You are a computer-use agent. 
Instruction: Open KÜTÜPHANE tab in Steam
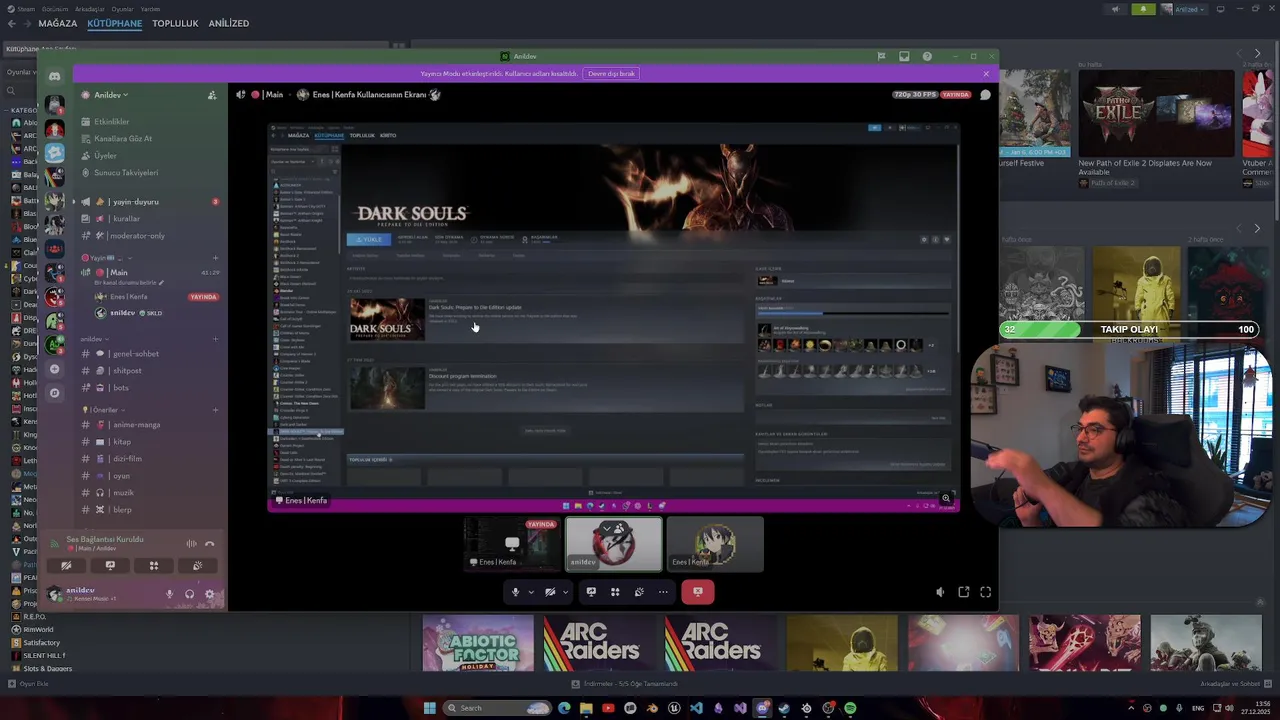115,23
